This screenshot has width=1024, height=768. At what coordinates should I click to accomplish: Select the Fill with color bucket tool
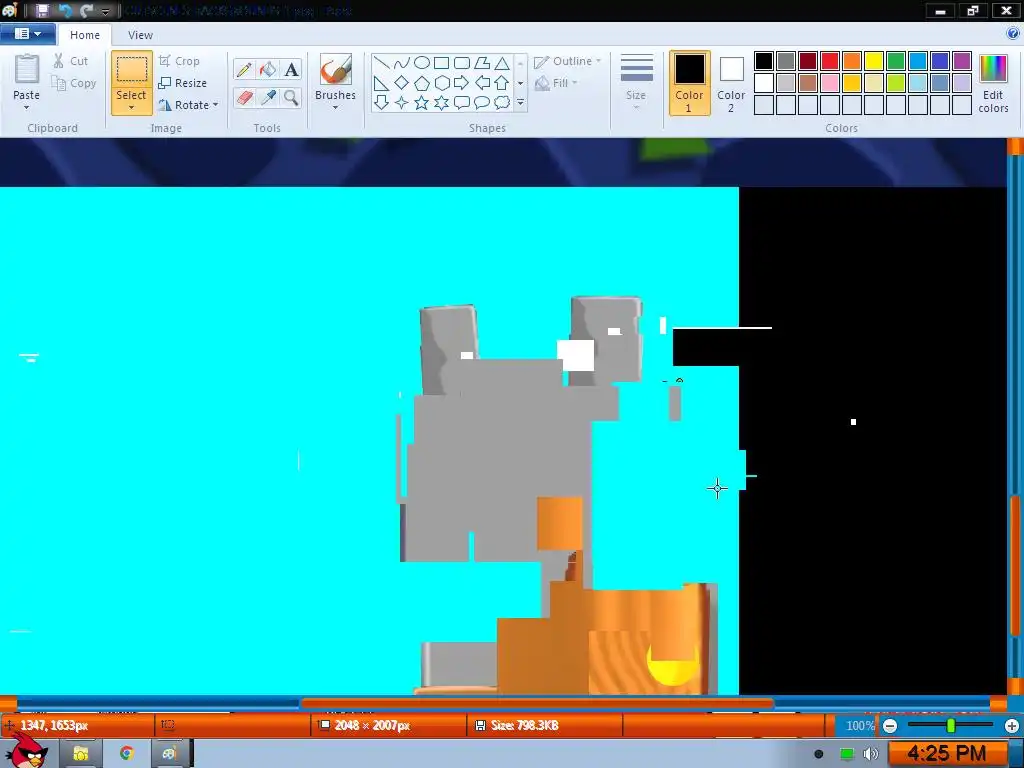click(268, 69)
